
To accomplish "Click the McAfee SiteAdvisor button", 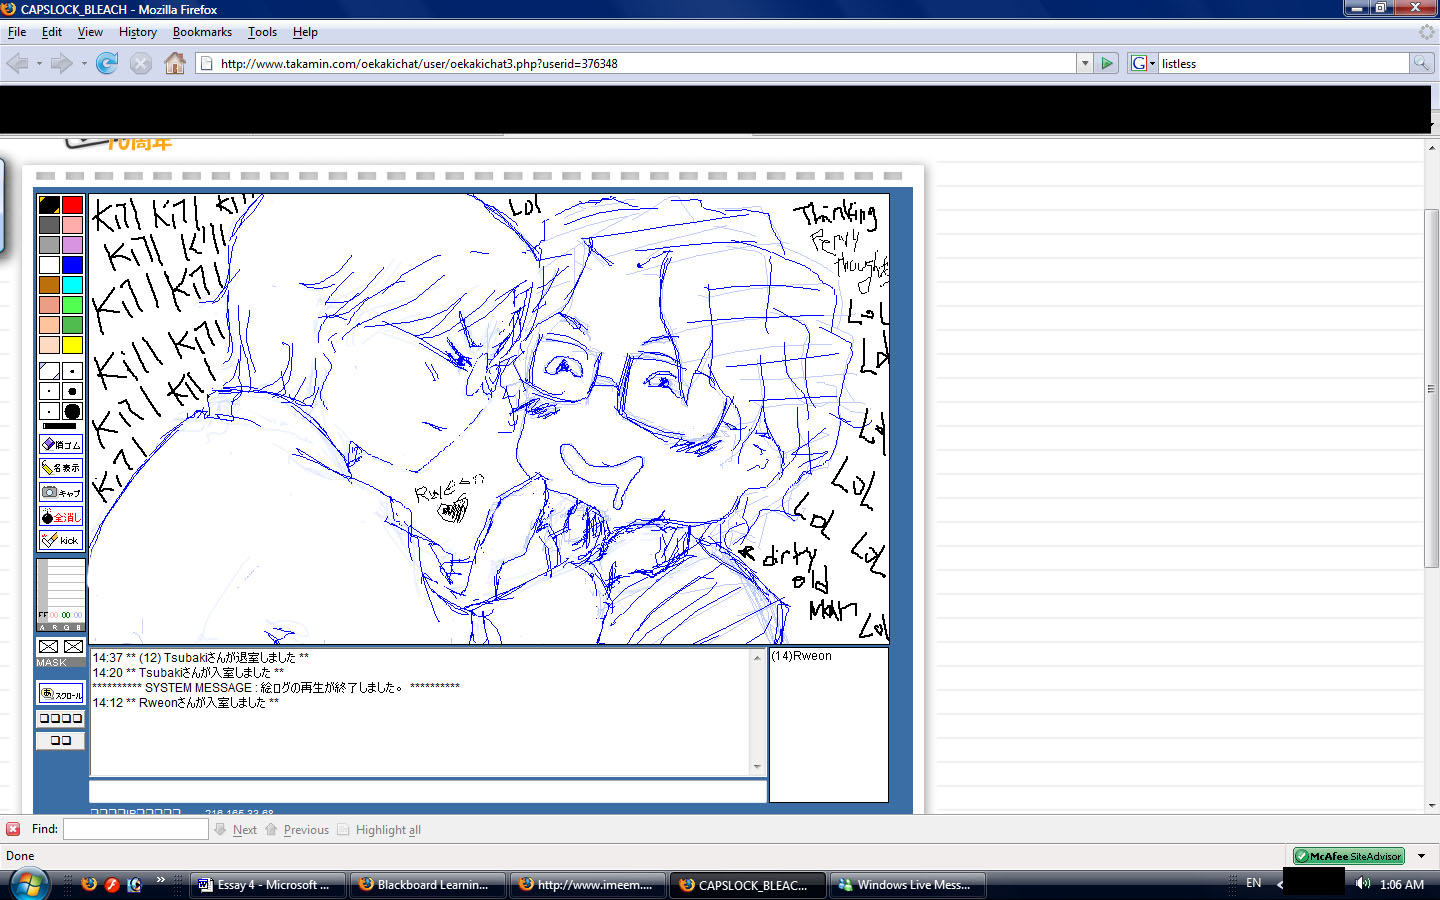I will tap(1349, 856).
